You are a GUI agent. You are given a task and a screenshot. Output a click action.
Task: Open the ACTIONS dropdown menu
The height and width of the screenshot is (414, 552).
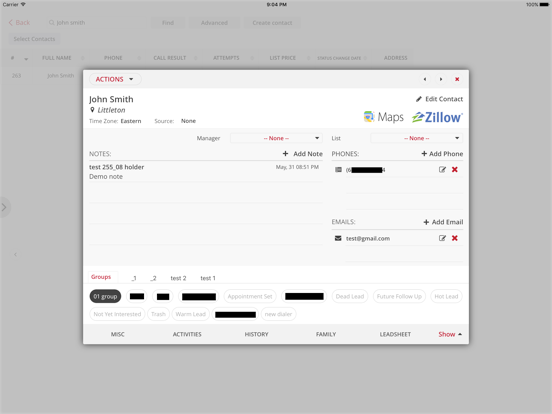(115, 79)
